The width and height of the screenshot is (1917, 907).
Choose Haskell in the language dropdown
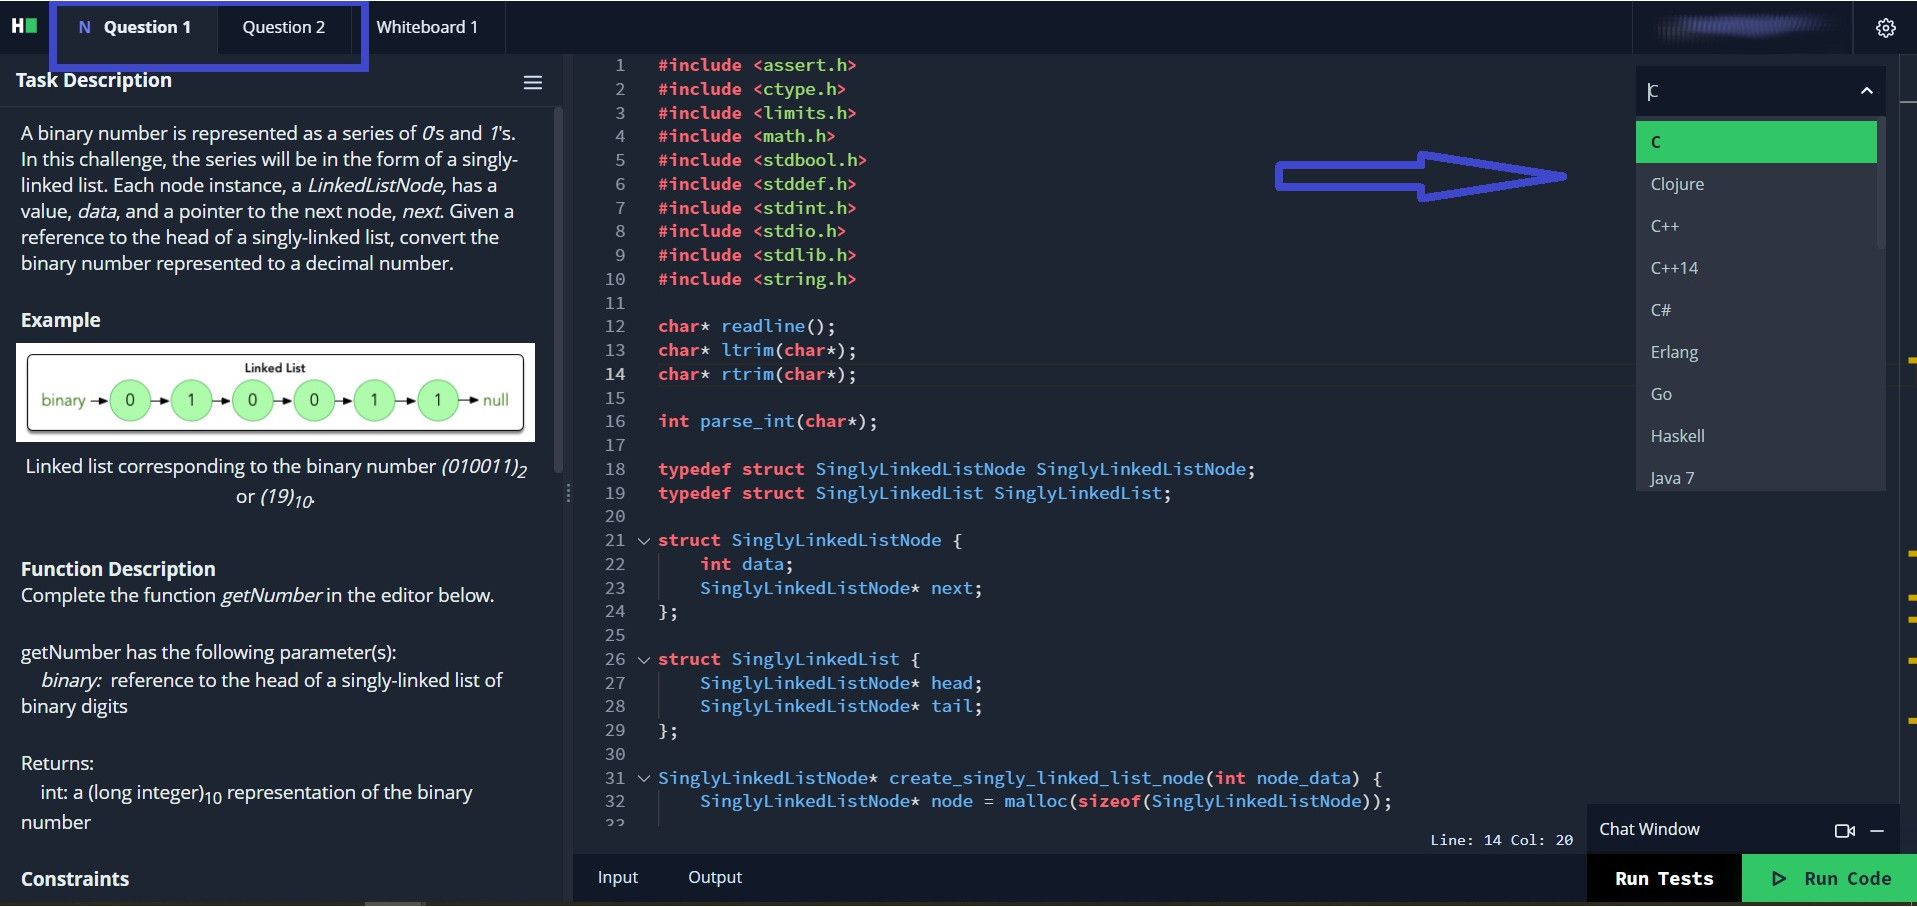click(1677, 436)
